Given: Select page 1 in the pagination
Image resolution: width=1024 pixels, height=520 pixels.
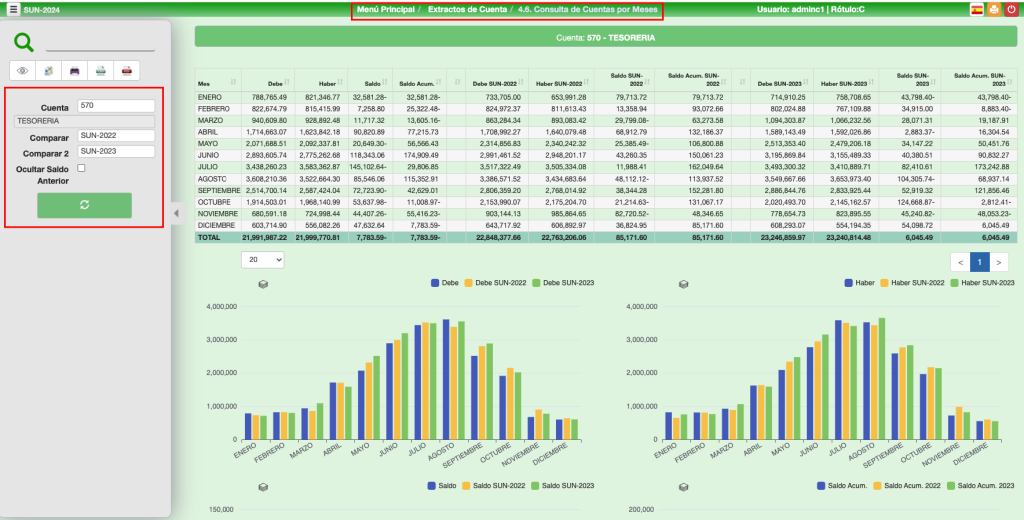Looking at the screenshot, I should [x=979, y=262].
